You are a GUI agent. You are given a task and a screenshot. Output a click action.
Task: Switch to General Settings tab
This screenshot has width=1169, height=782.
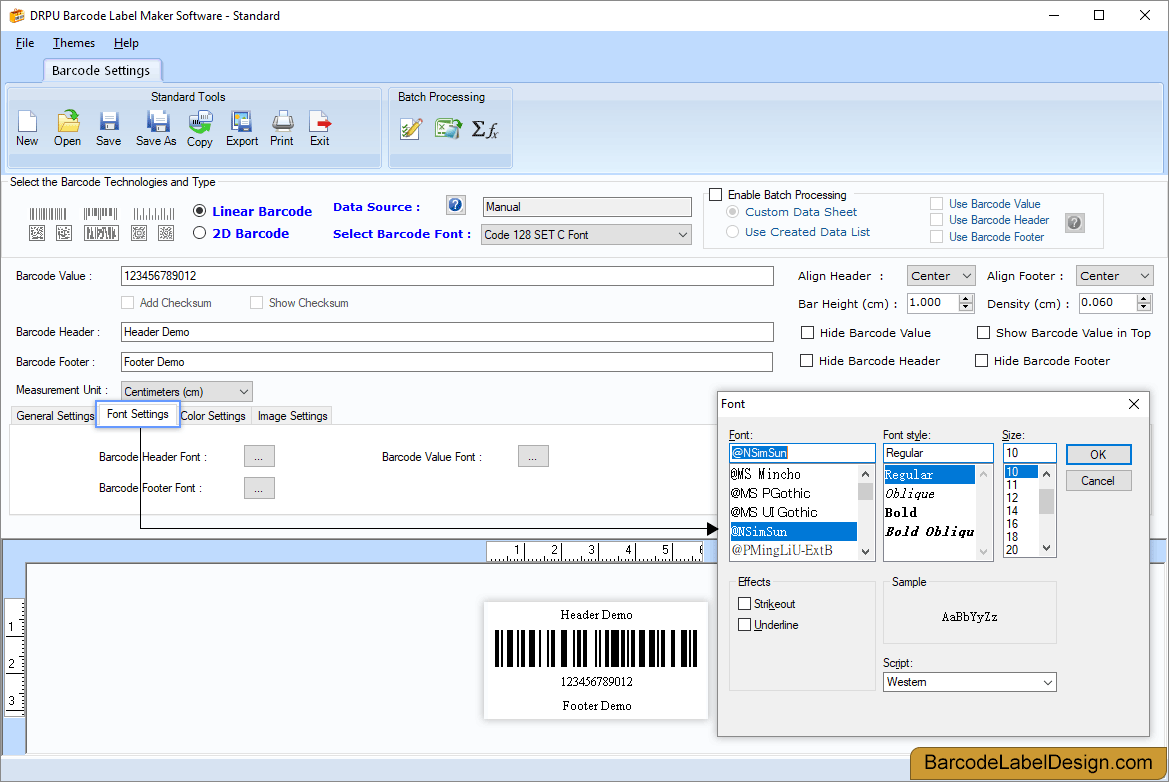55,416
